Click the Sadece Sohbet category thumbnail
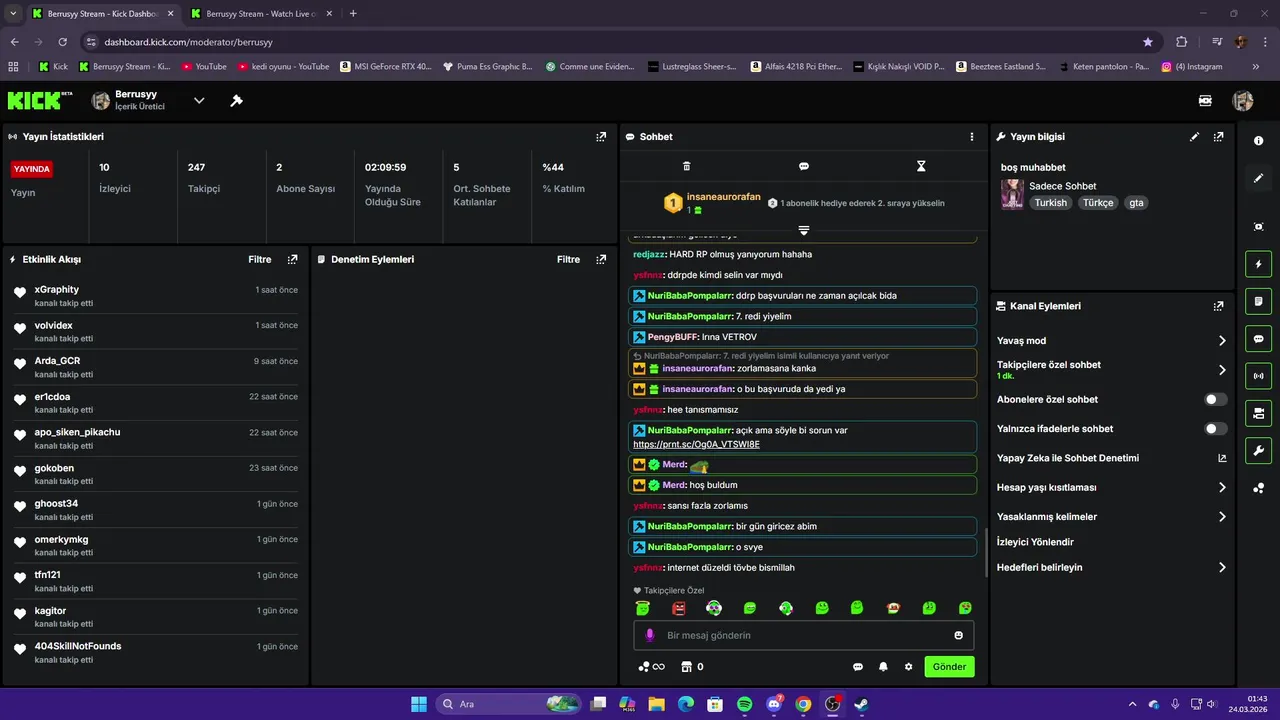 point(1012,194)
